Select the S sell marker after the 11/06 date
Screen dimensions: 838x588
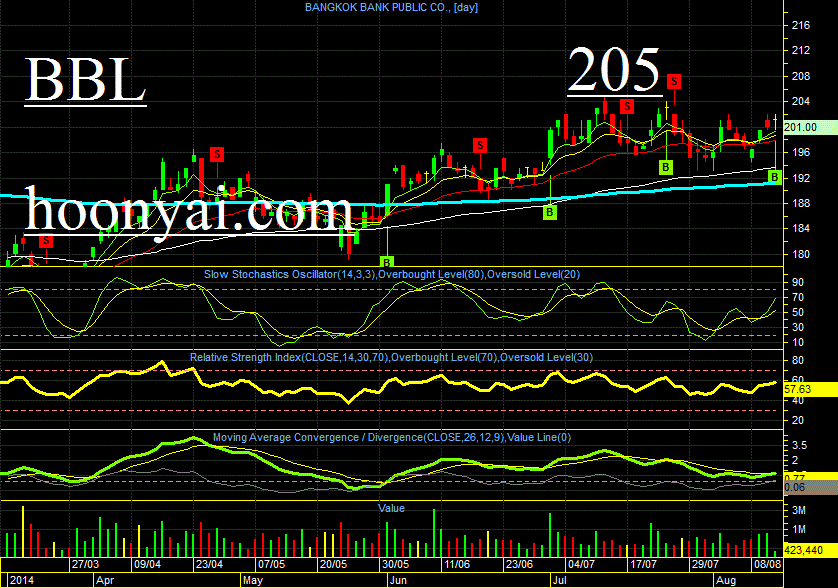coord(480,145)
